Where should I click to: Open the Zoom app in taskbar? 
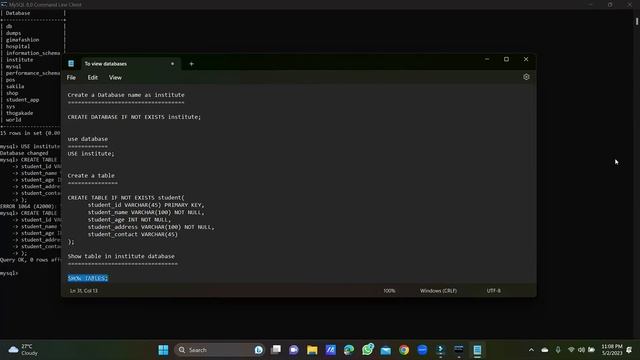pos(422,350)
